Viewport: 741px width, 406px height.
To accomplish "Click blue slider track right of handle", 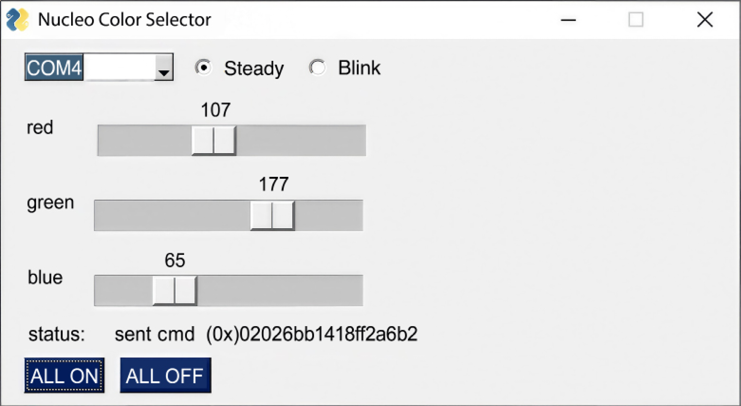I will [x=280, y=290].
